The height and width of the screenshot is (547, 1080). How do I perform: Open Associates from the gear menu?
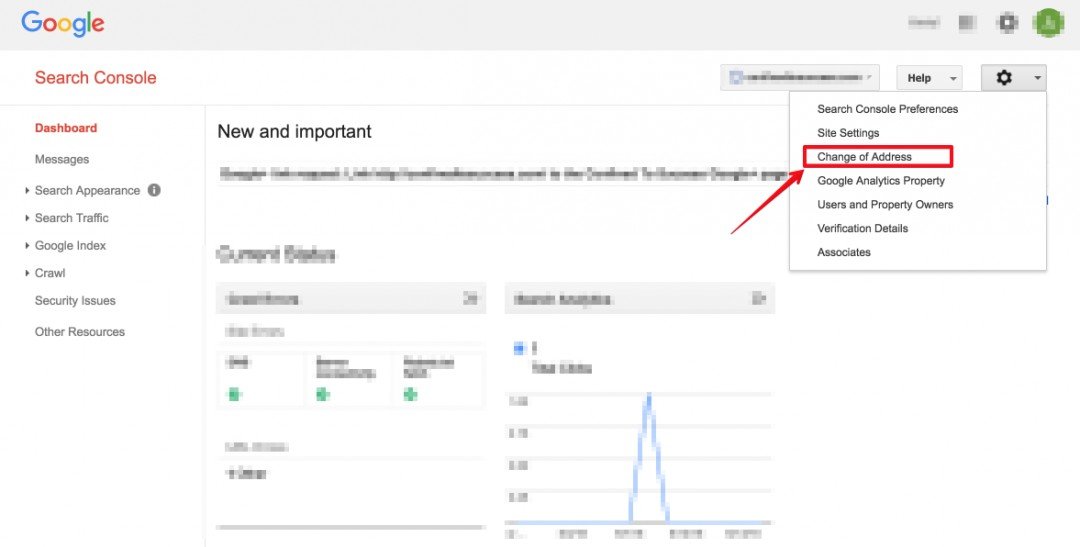click(x=844, y=252)
